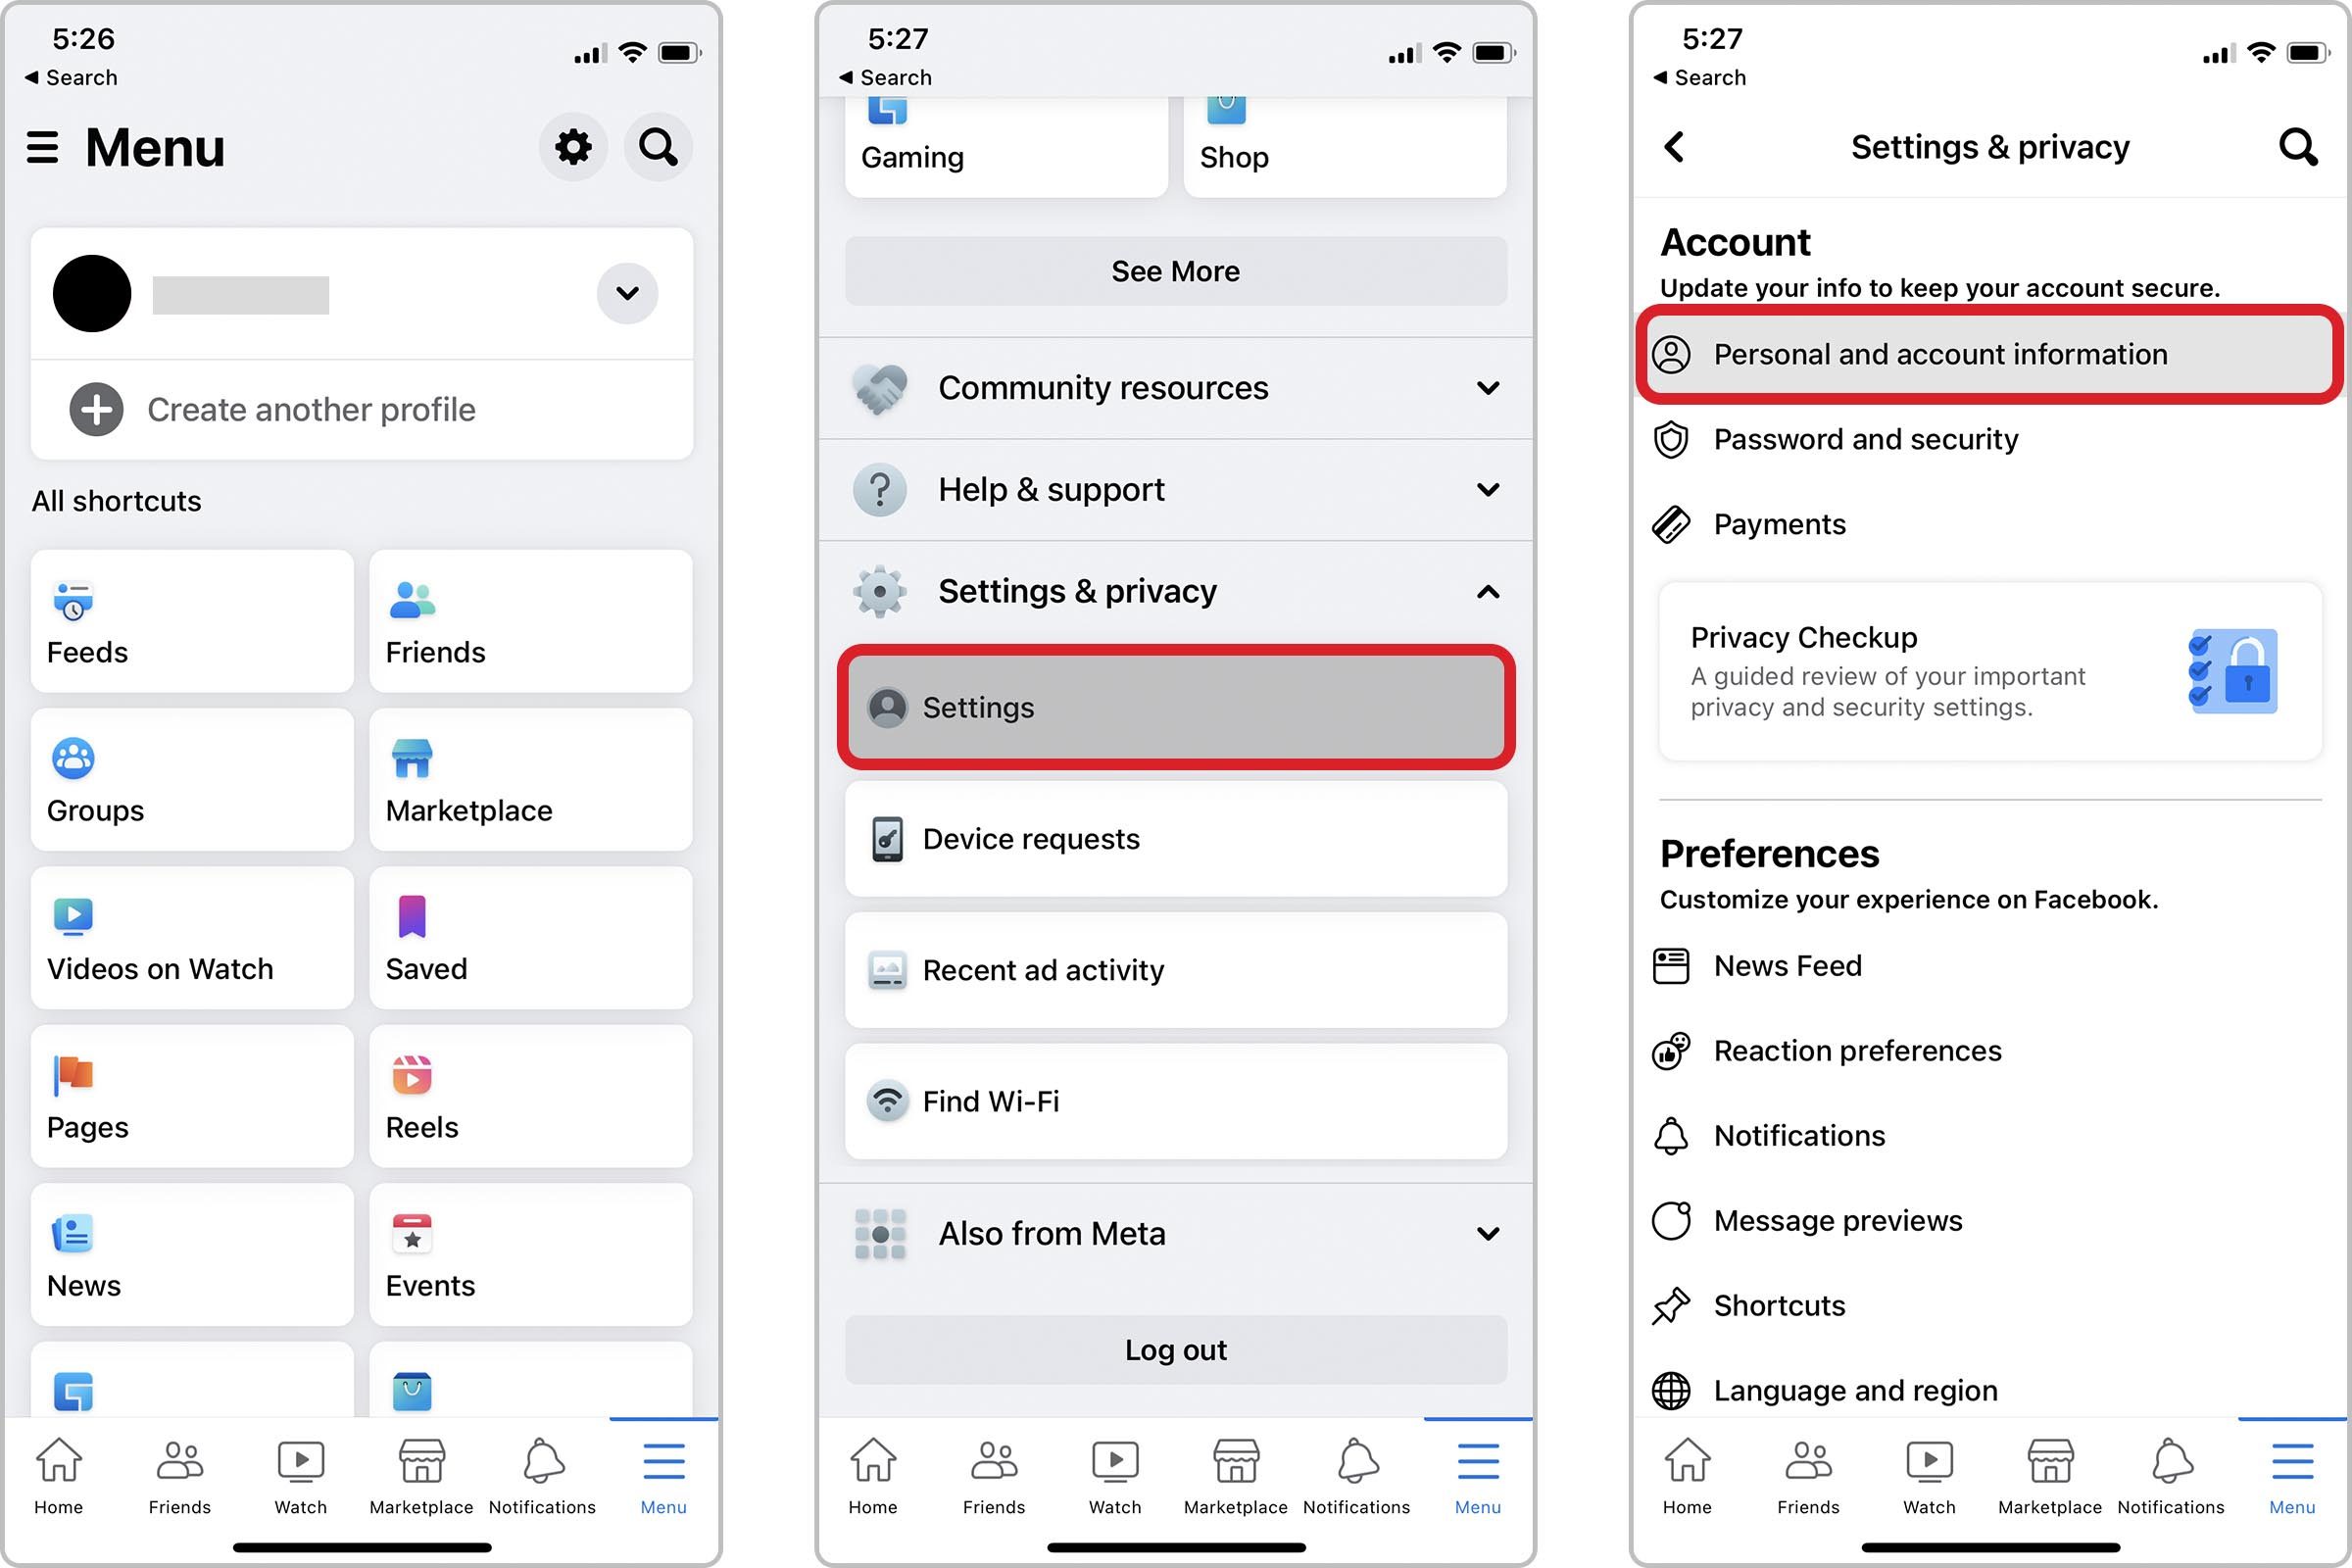Image resolution: width=2352 pixels, height=1568 pixels.
Task: Tap See More options
Action: 1176,271
